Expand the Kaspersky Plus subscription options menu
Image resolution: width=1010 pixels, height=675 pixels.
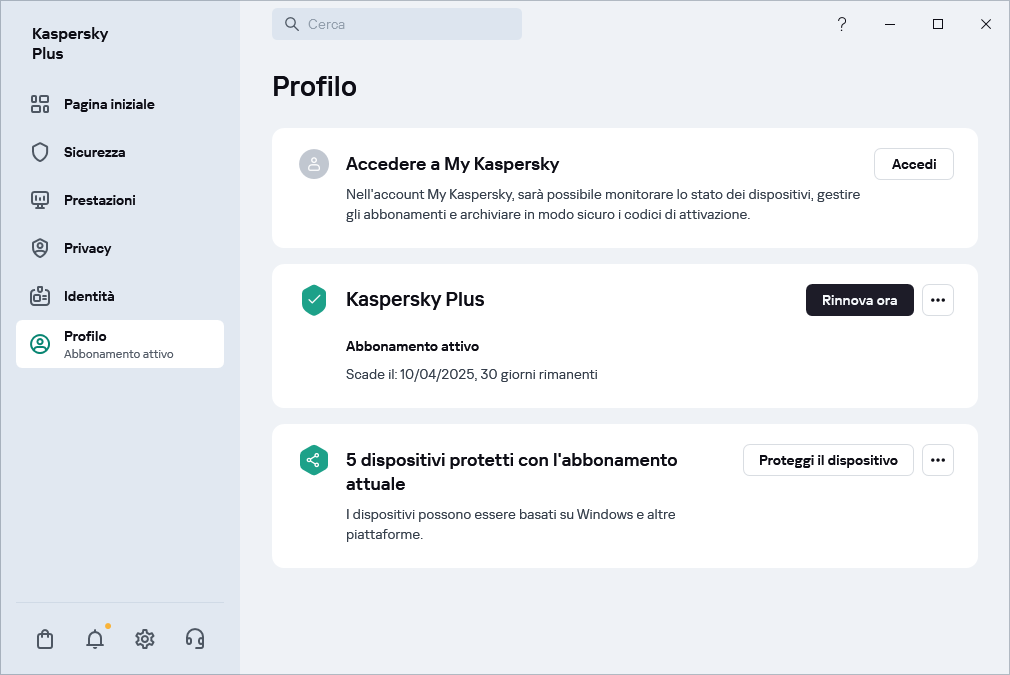(938, 300)
